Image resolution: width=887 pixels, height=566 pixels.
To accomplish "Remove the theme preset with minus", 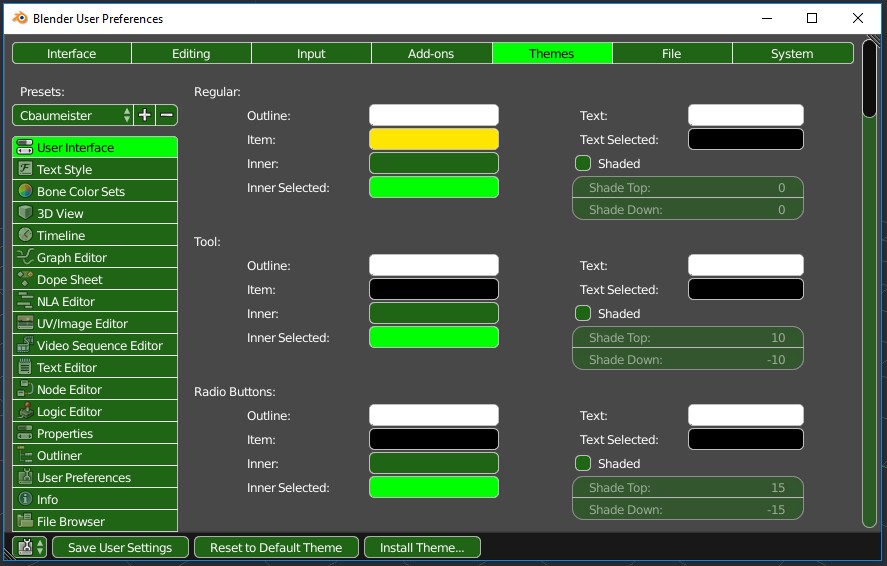I will [167, 115].
